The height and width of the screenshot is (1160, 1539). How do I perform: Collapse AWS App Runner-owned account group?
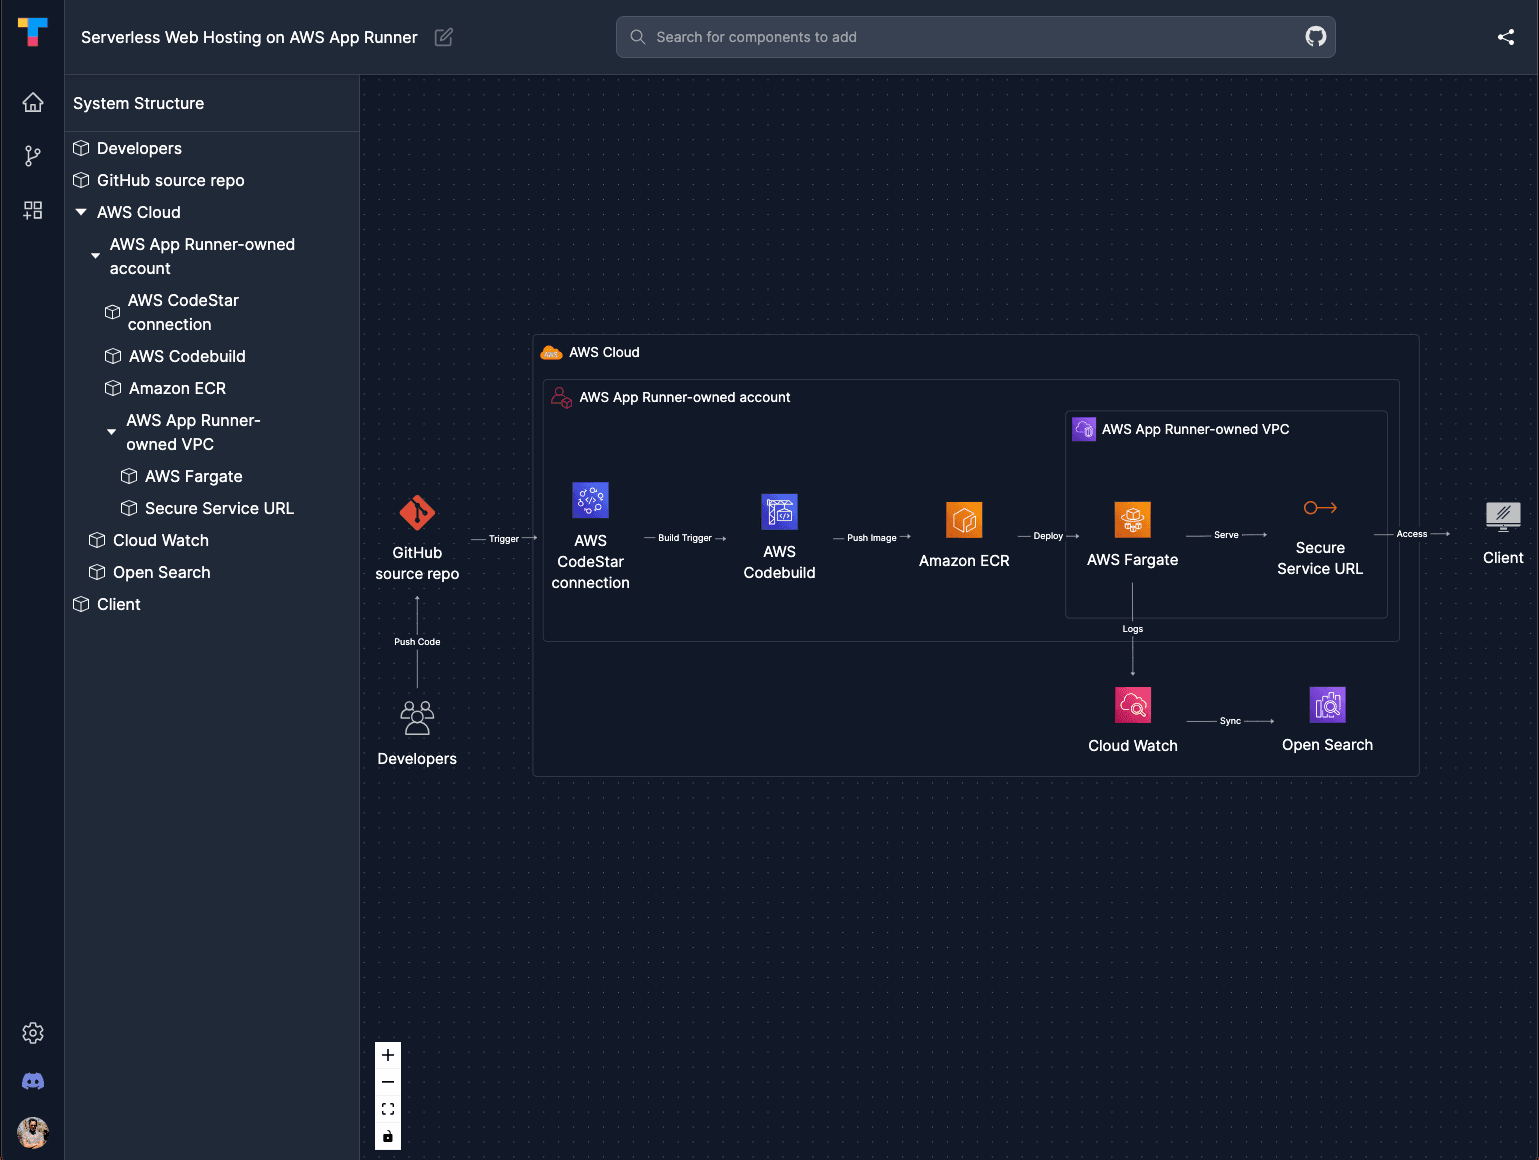(x=96, y=256)
